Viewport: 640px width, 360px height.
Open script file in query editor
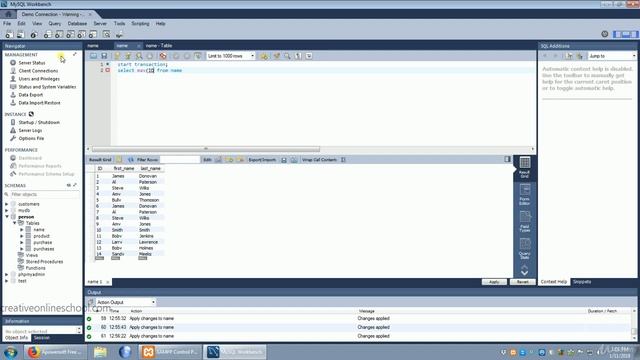click(x=93, y=56)
